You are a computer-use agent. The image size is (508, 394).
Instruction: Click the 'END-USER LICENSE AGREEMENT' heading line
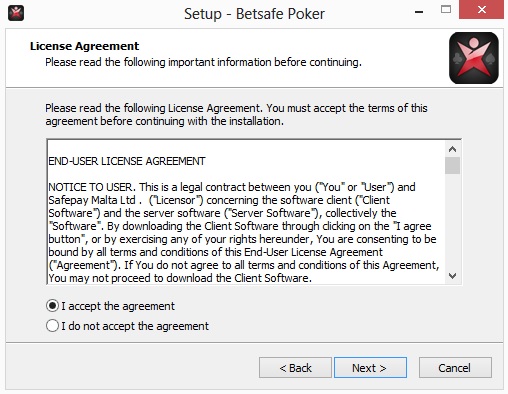pyautogui.click(x=127, y=161)
